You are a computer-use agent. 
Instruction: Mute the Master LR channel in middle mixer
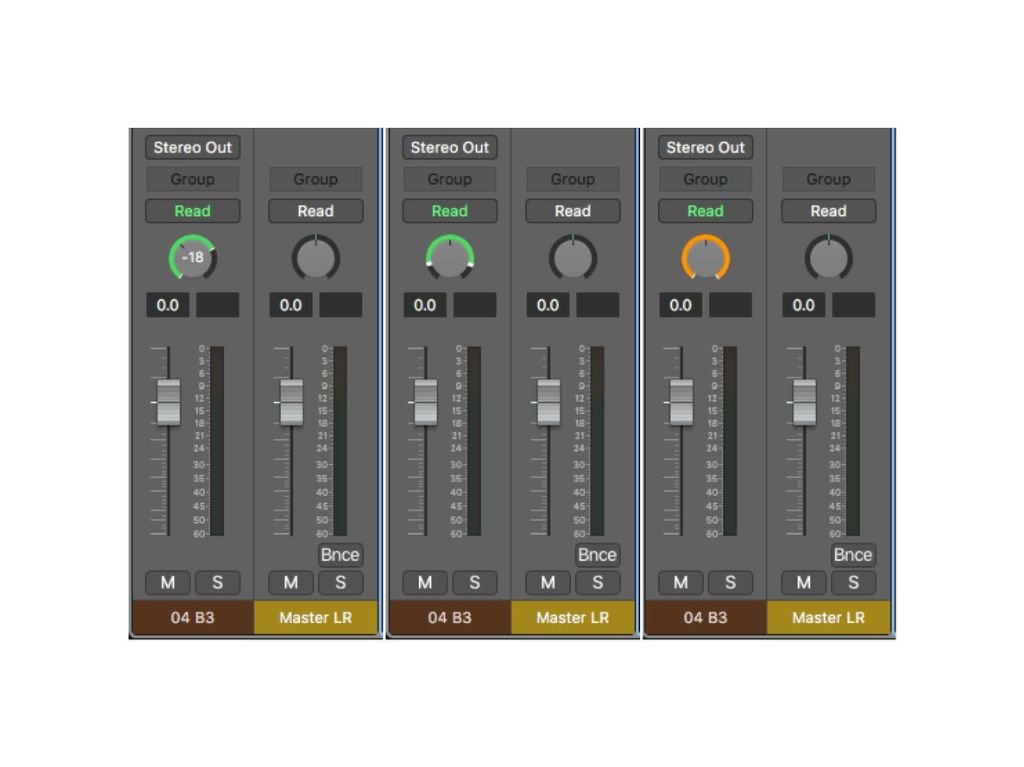[x=548, y=583]
